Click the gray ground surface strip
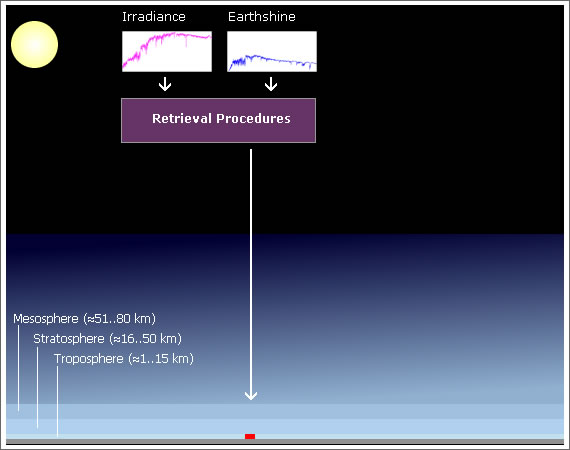The image size is (570, 450). point(285,441)
